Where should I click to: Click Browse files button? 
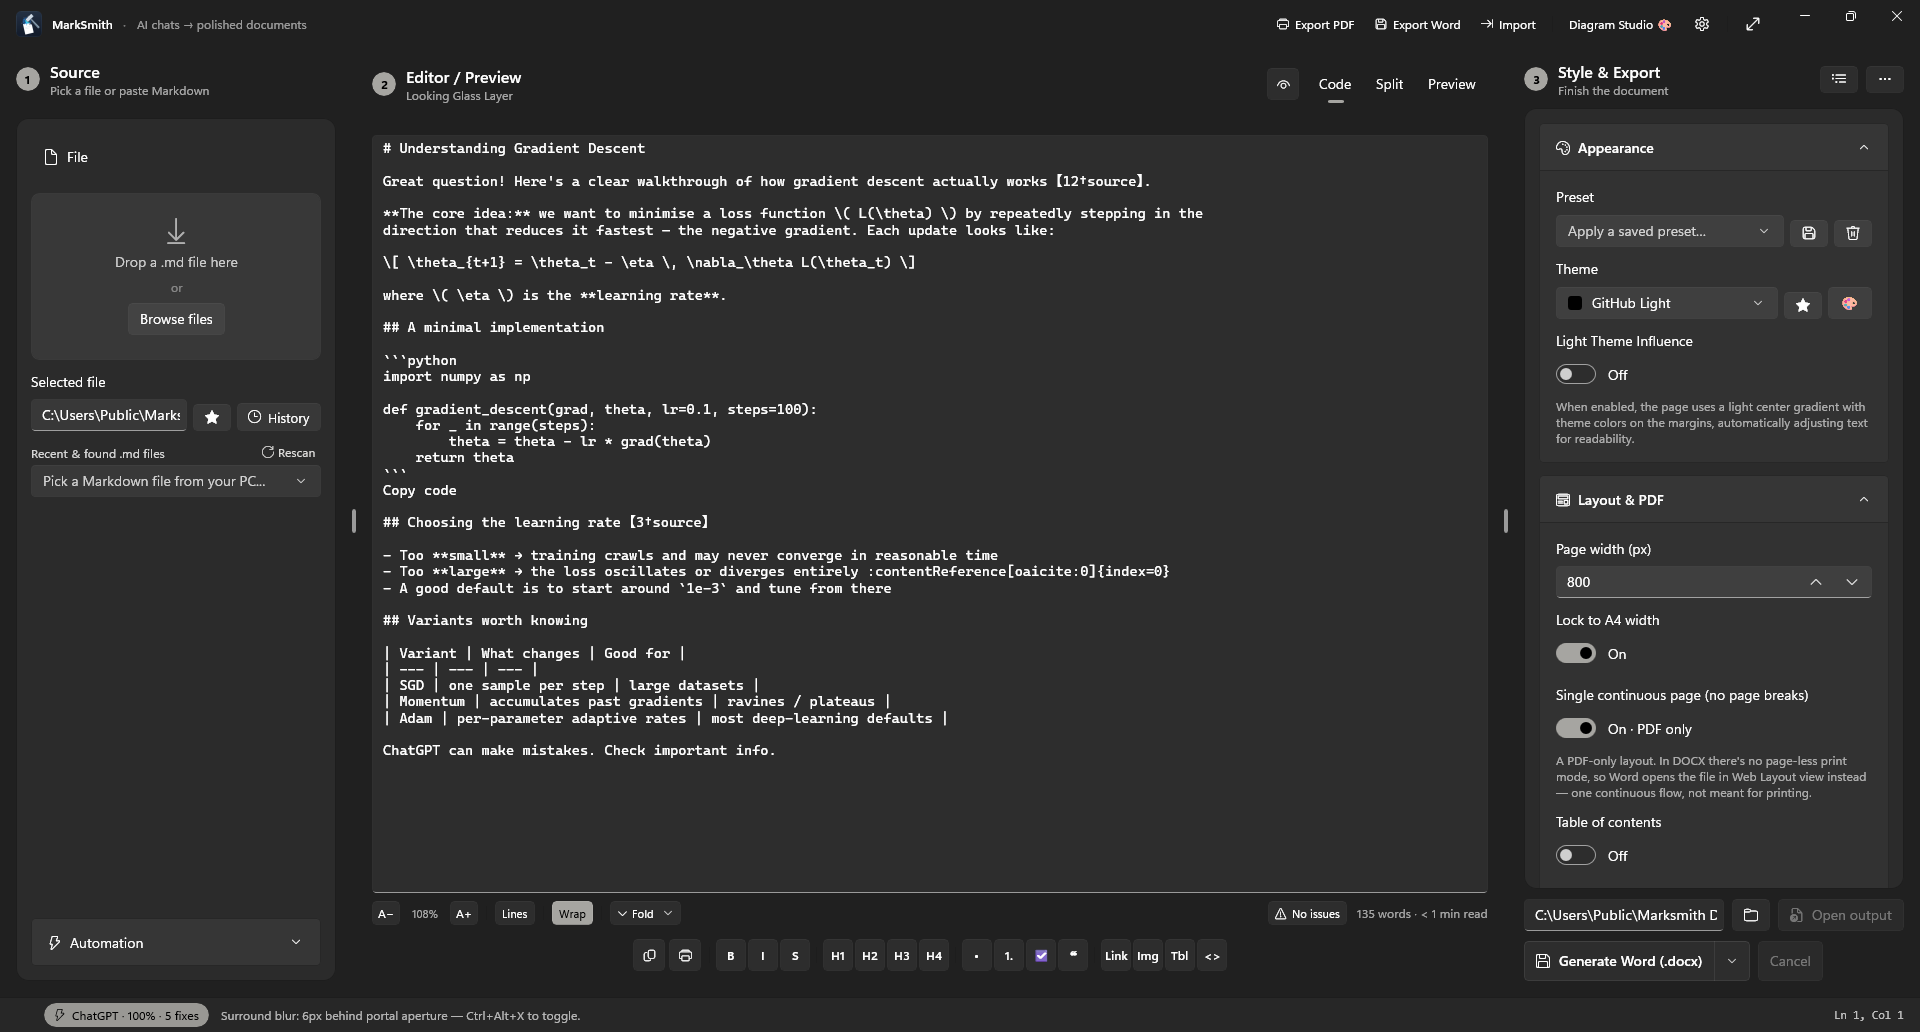176,319
